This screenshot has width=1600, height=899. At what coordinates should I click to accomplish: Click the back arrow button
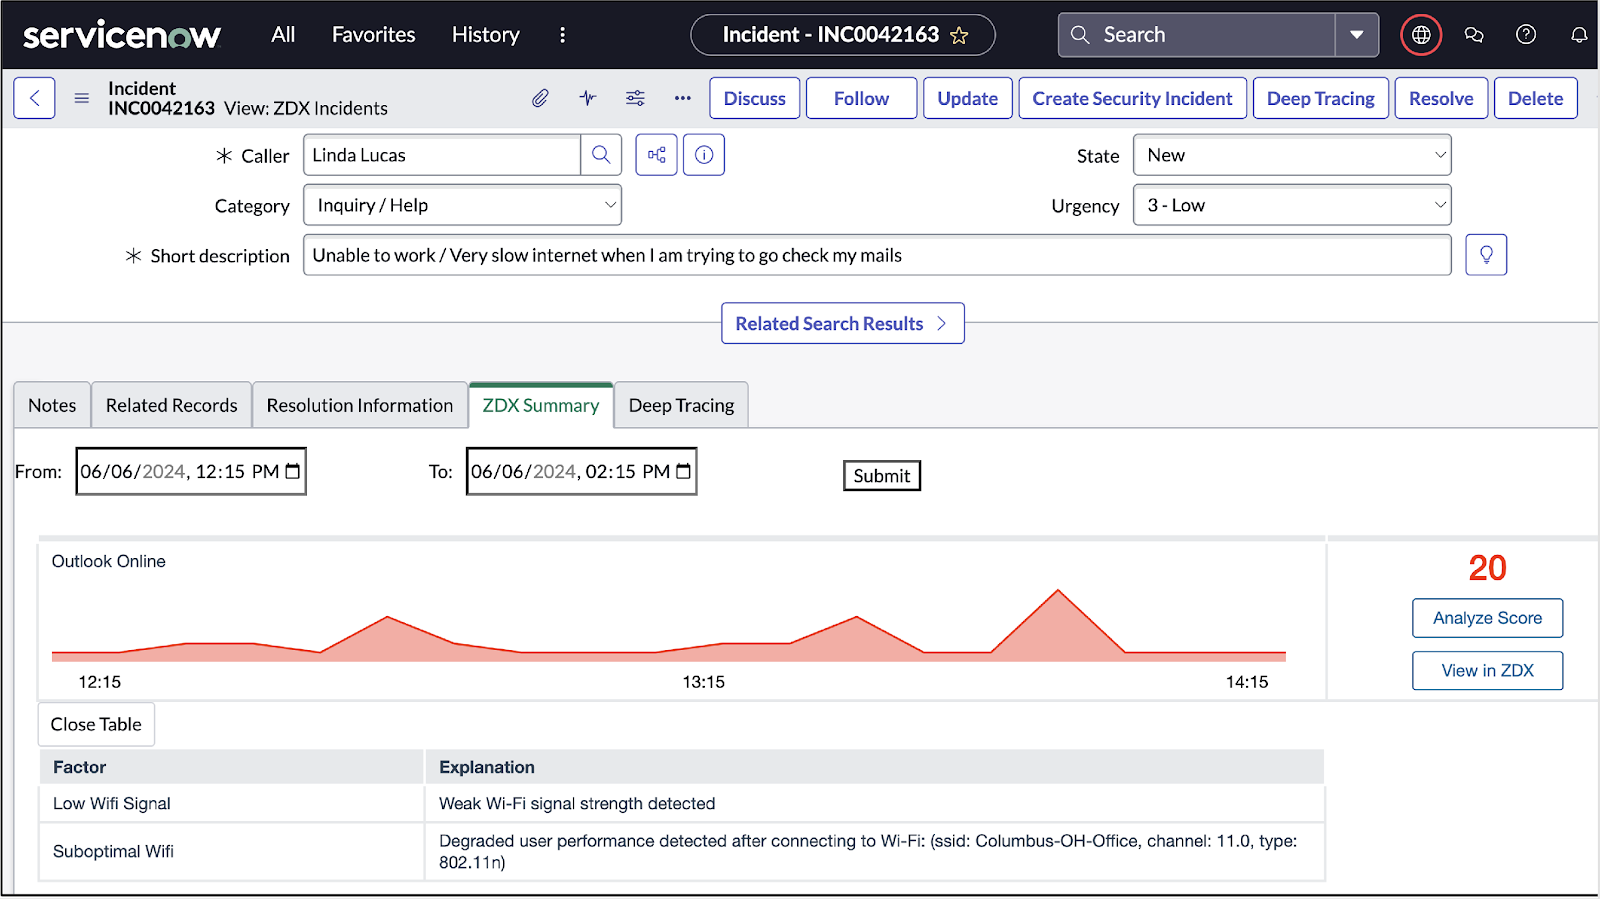click(x=34, y=98)
